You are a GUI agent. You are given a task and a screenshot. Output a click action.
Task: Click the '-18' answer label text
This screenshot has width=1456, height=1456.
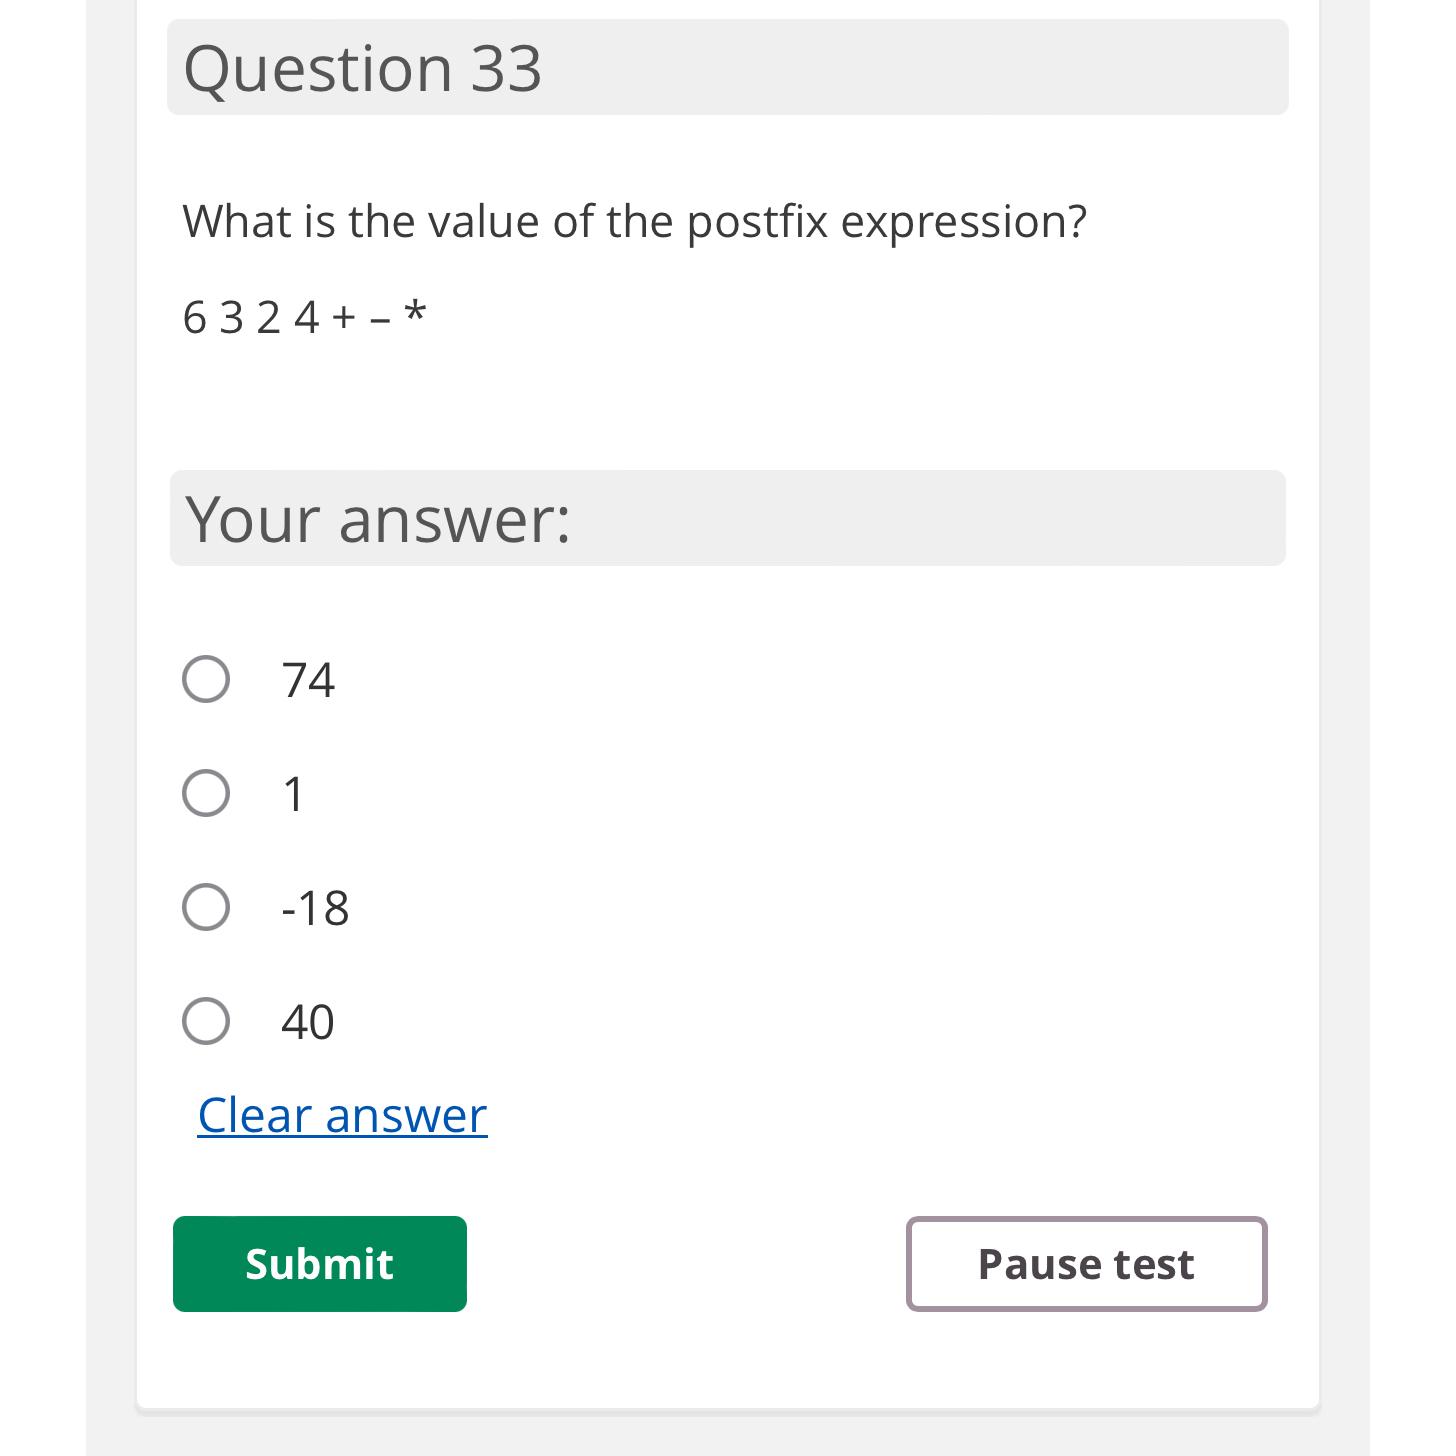315,908
